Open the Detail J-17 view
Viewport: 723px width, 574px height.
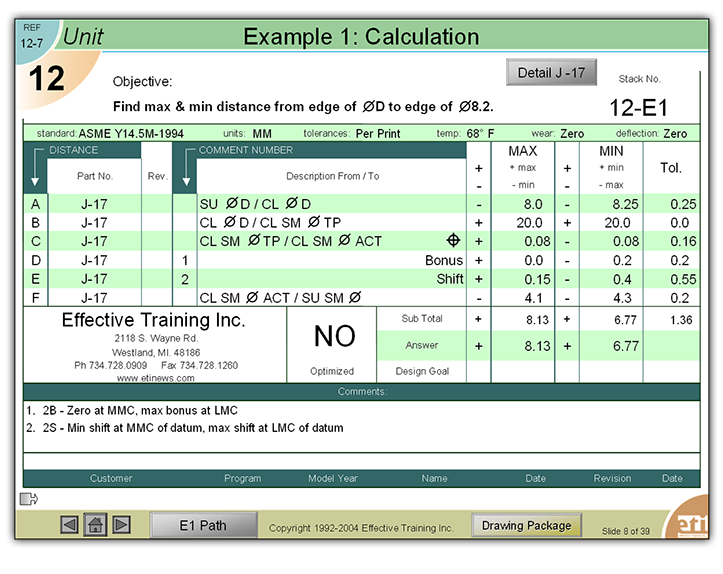coord(552,73)
